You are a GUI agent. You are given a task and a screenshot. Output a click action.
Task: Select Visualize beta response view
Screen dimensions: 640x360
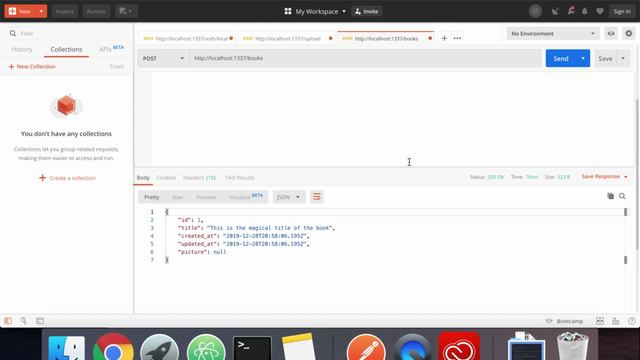[x=246, y=197]
